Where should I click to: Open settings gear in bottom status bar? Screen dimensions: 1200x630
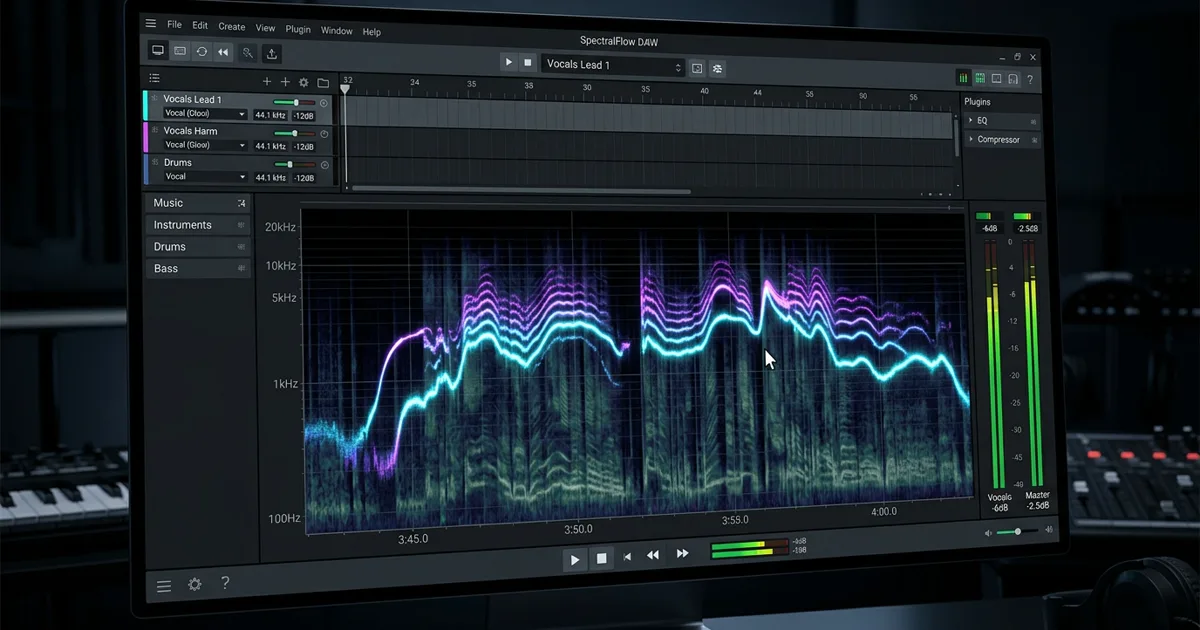click(195, 584)
